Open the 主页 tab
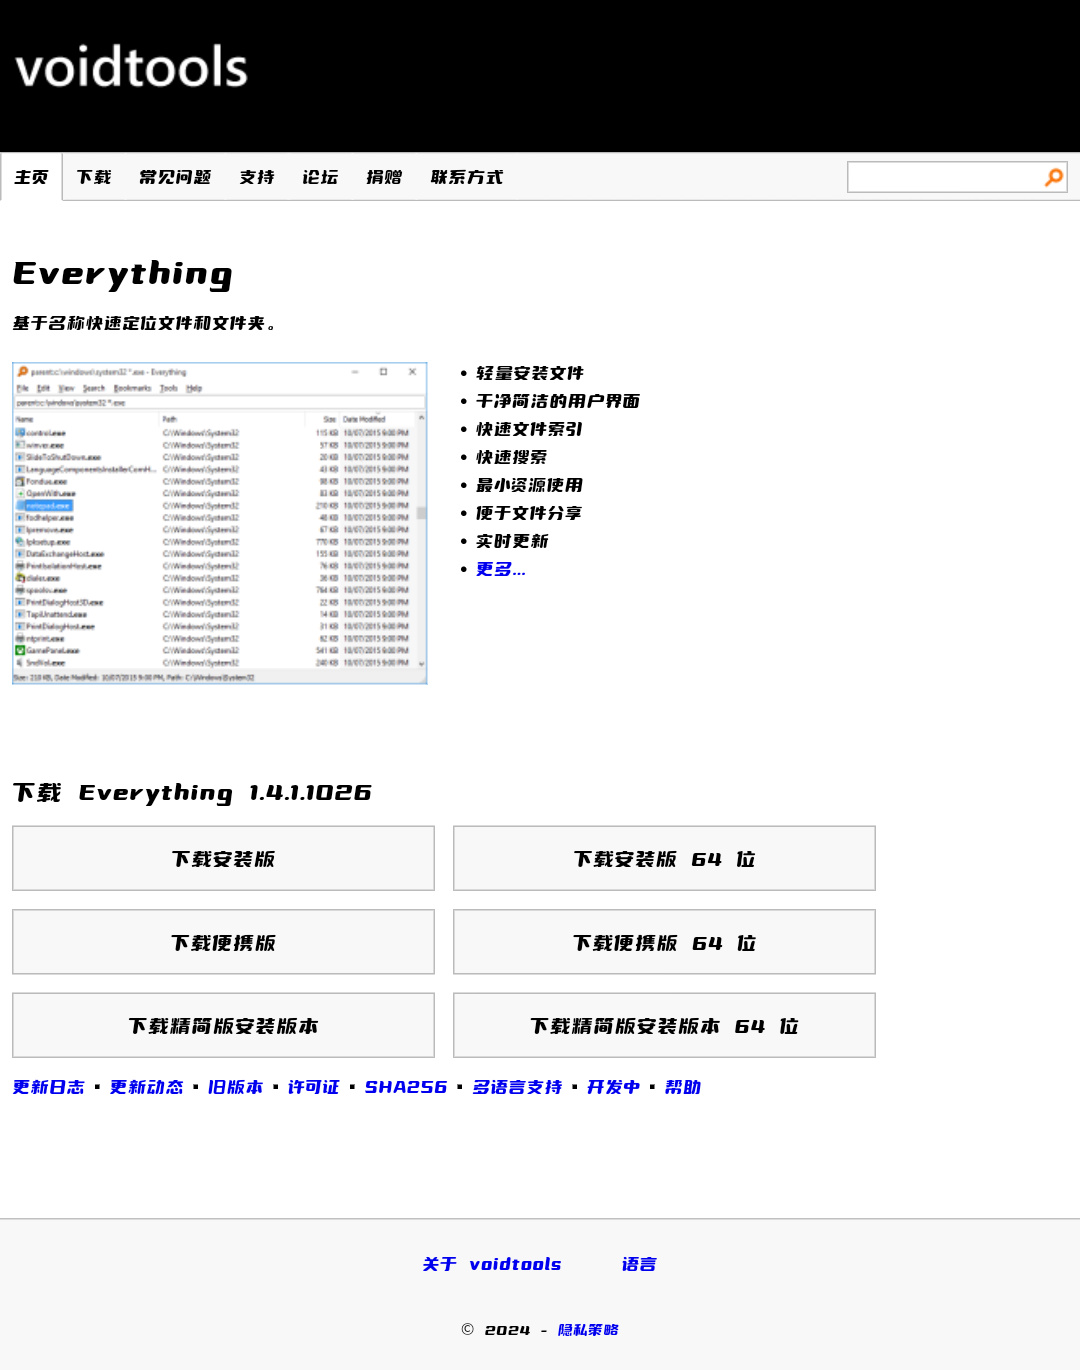This screenshot has width=1080, height=1370. pos(31,177)
